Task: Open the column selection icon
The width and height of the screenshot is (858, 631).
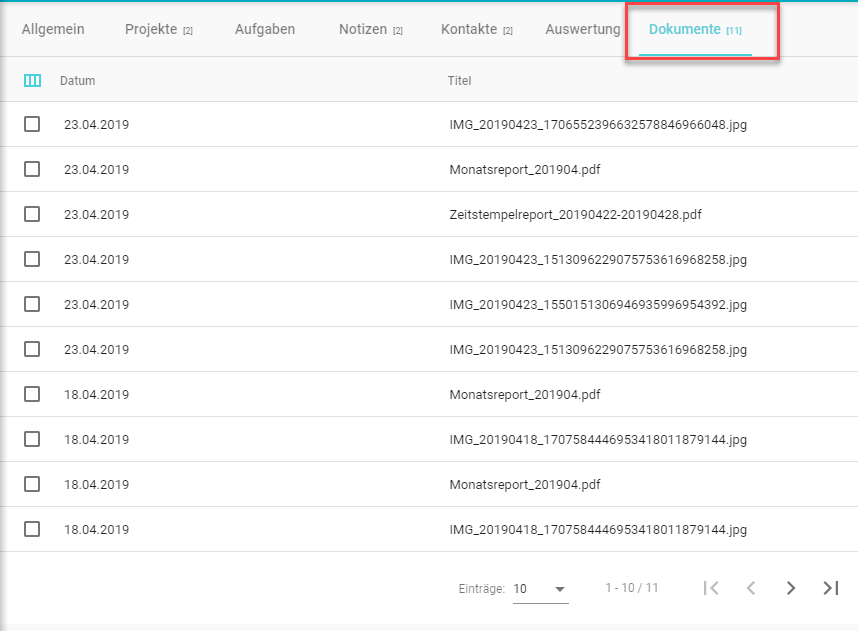Action: pos(32,81)
